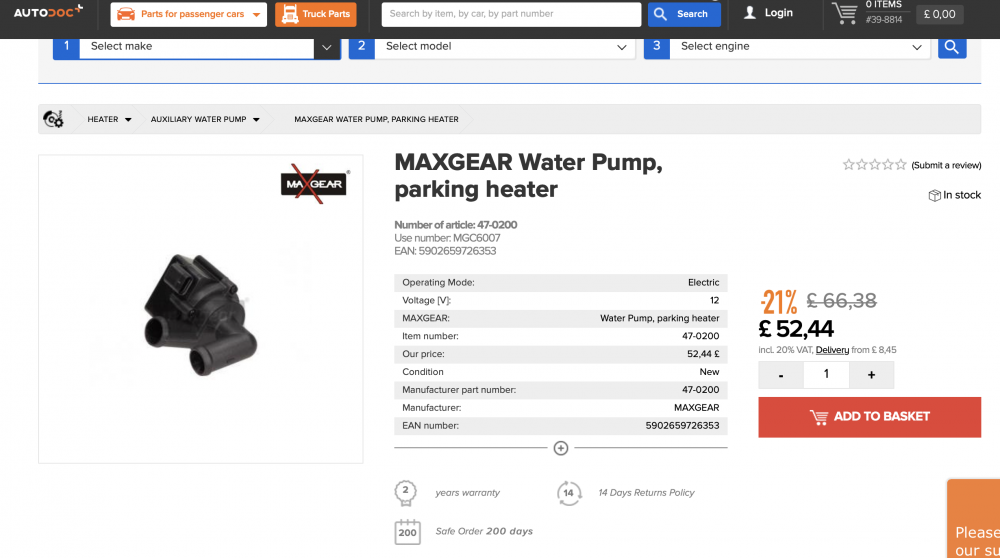The image size is (1000, 558).
Task: Increase quantity with plus button
Action: pos(871,375)
